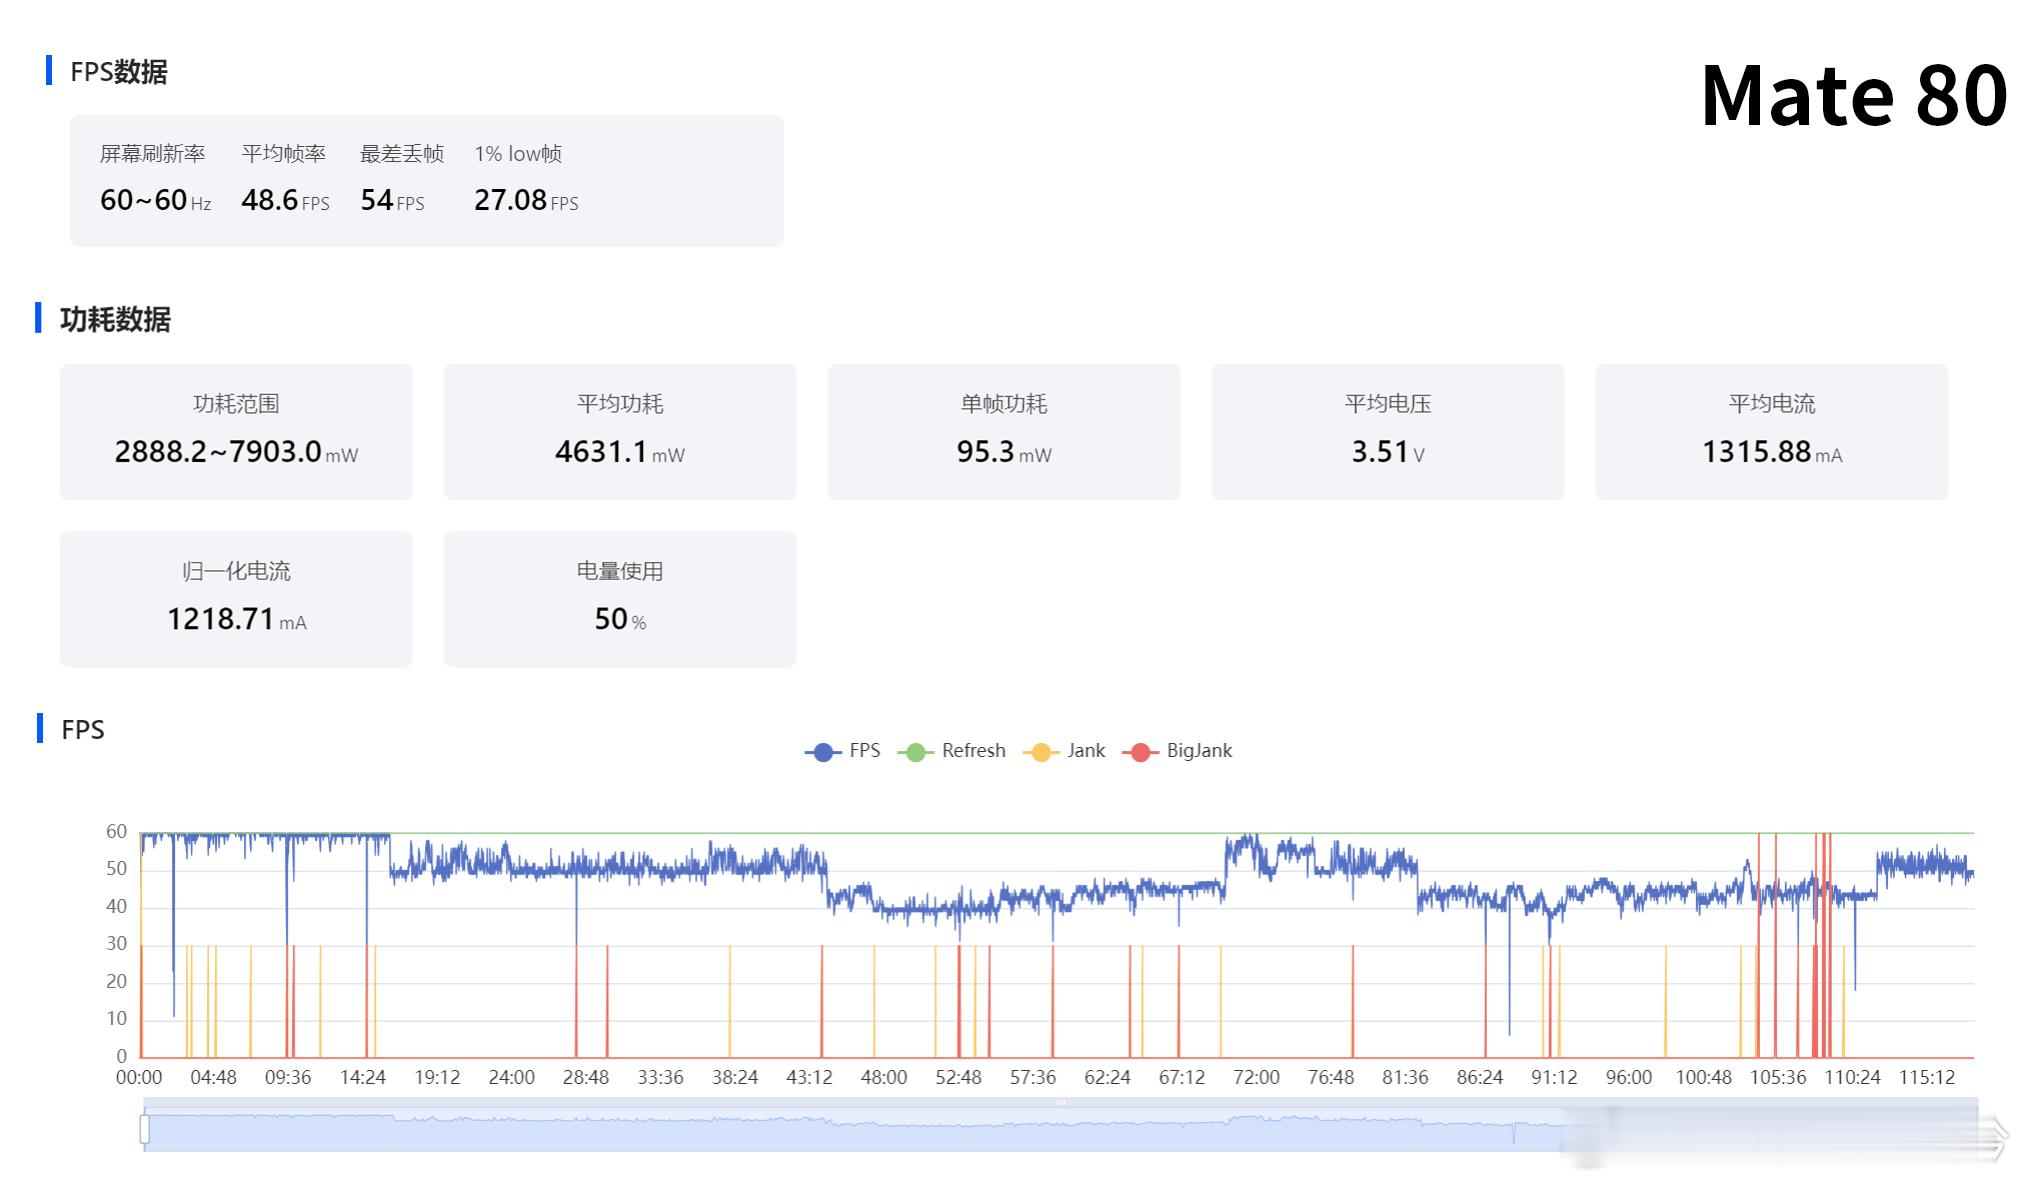The image size is (2025, 1188).
Task: Click the green Refresh legend marker icon
Action: click(x=915, y=752)
